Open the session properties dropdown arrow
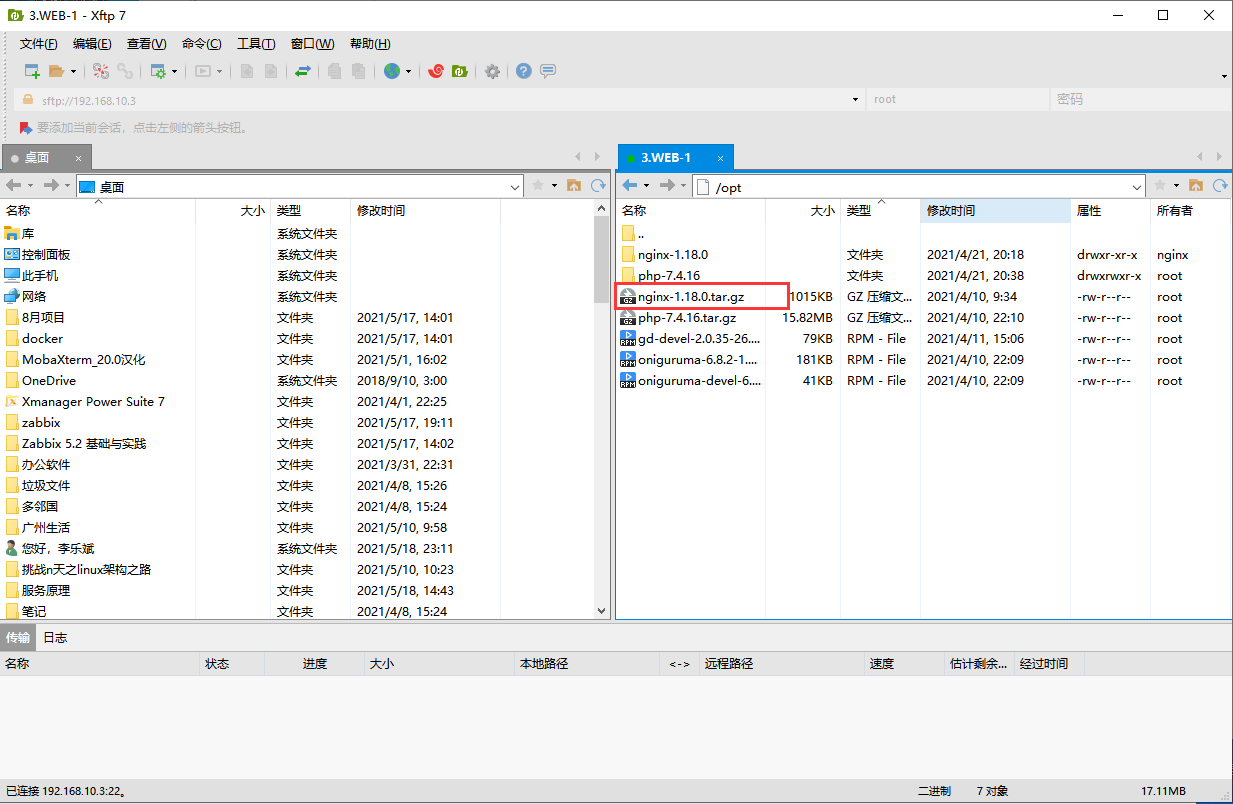 174,71
